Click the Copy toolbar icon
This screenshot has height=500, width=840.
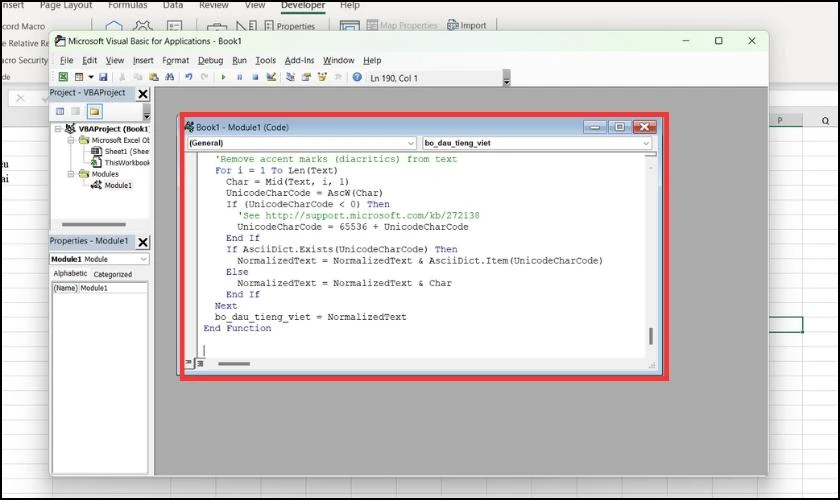tap(138, 77)
